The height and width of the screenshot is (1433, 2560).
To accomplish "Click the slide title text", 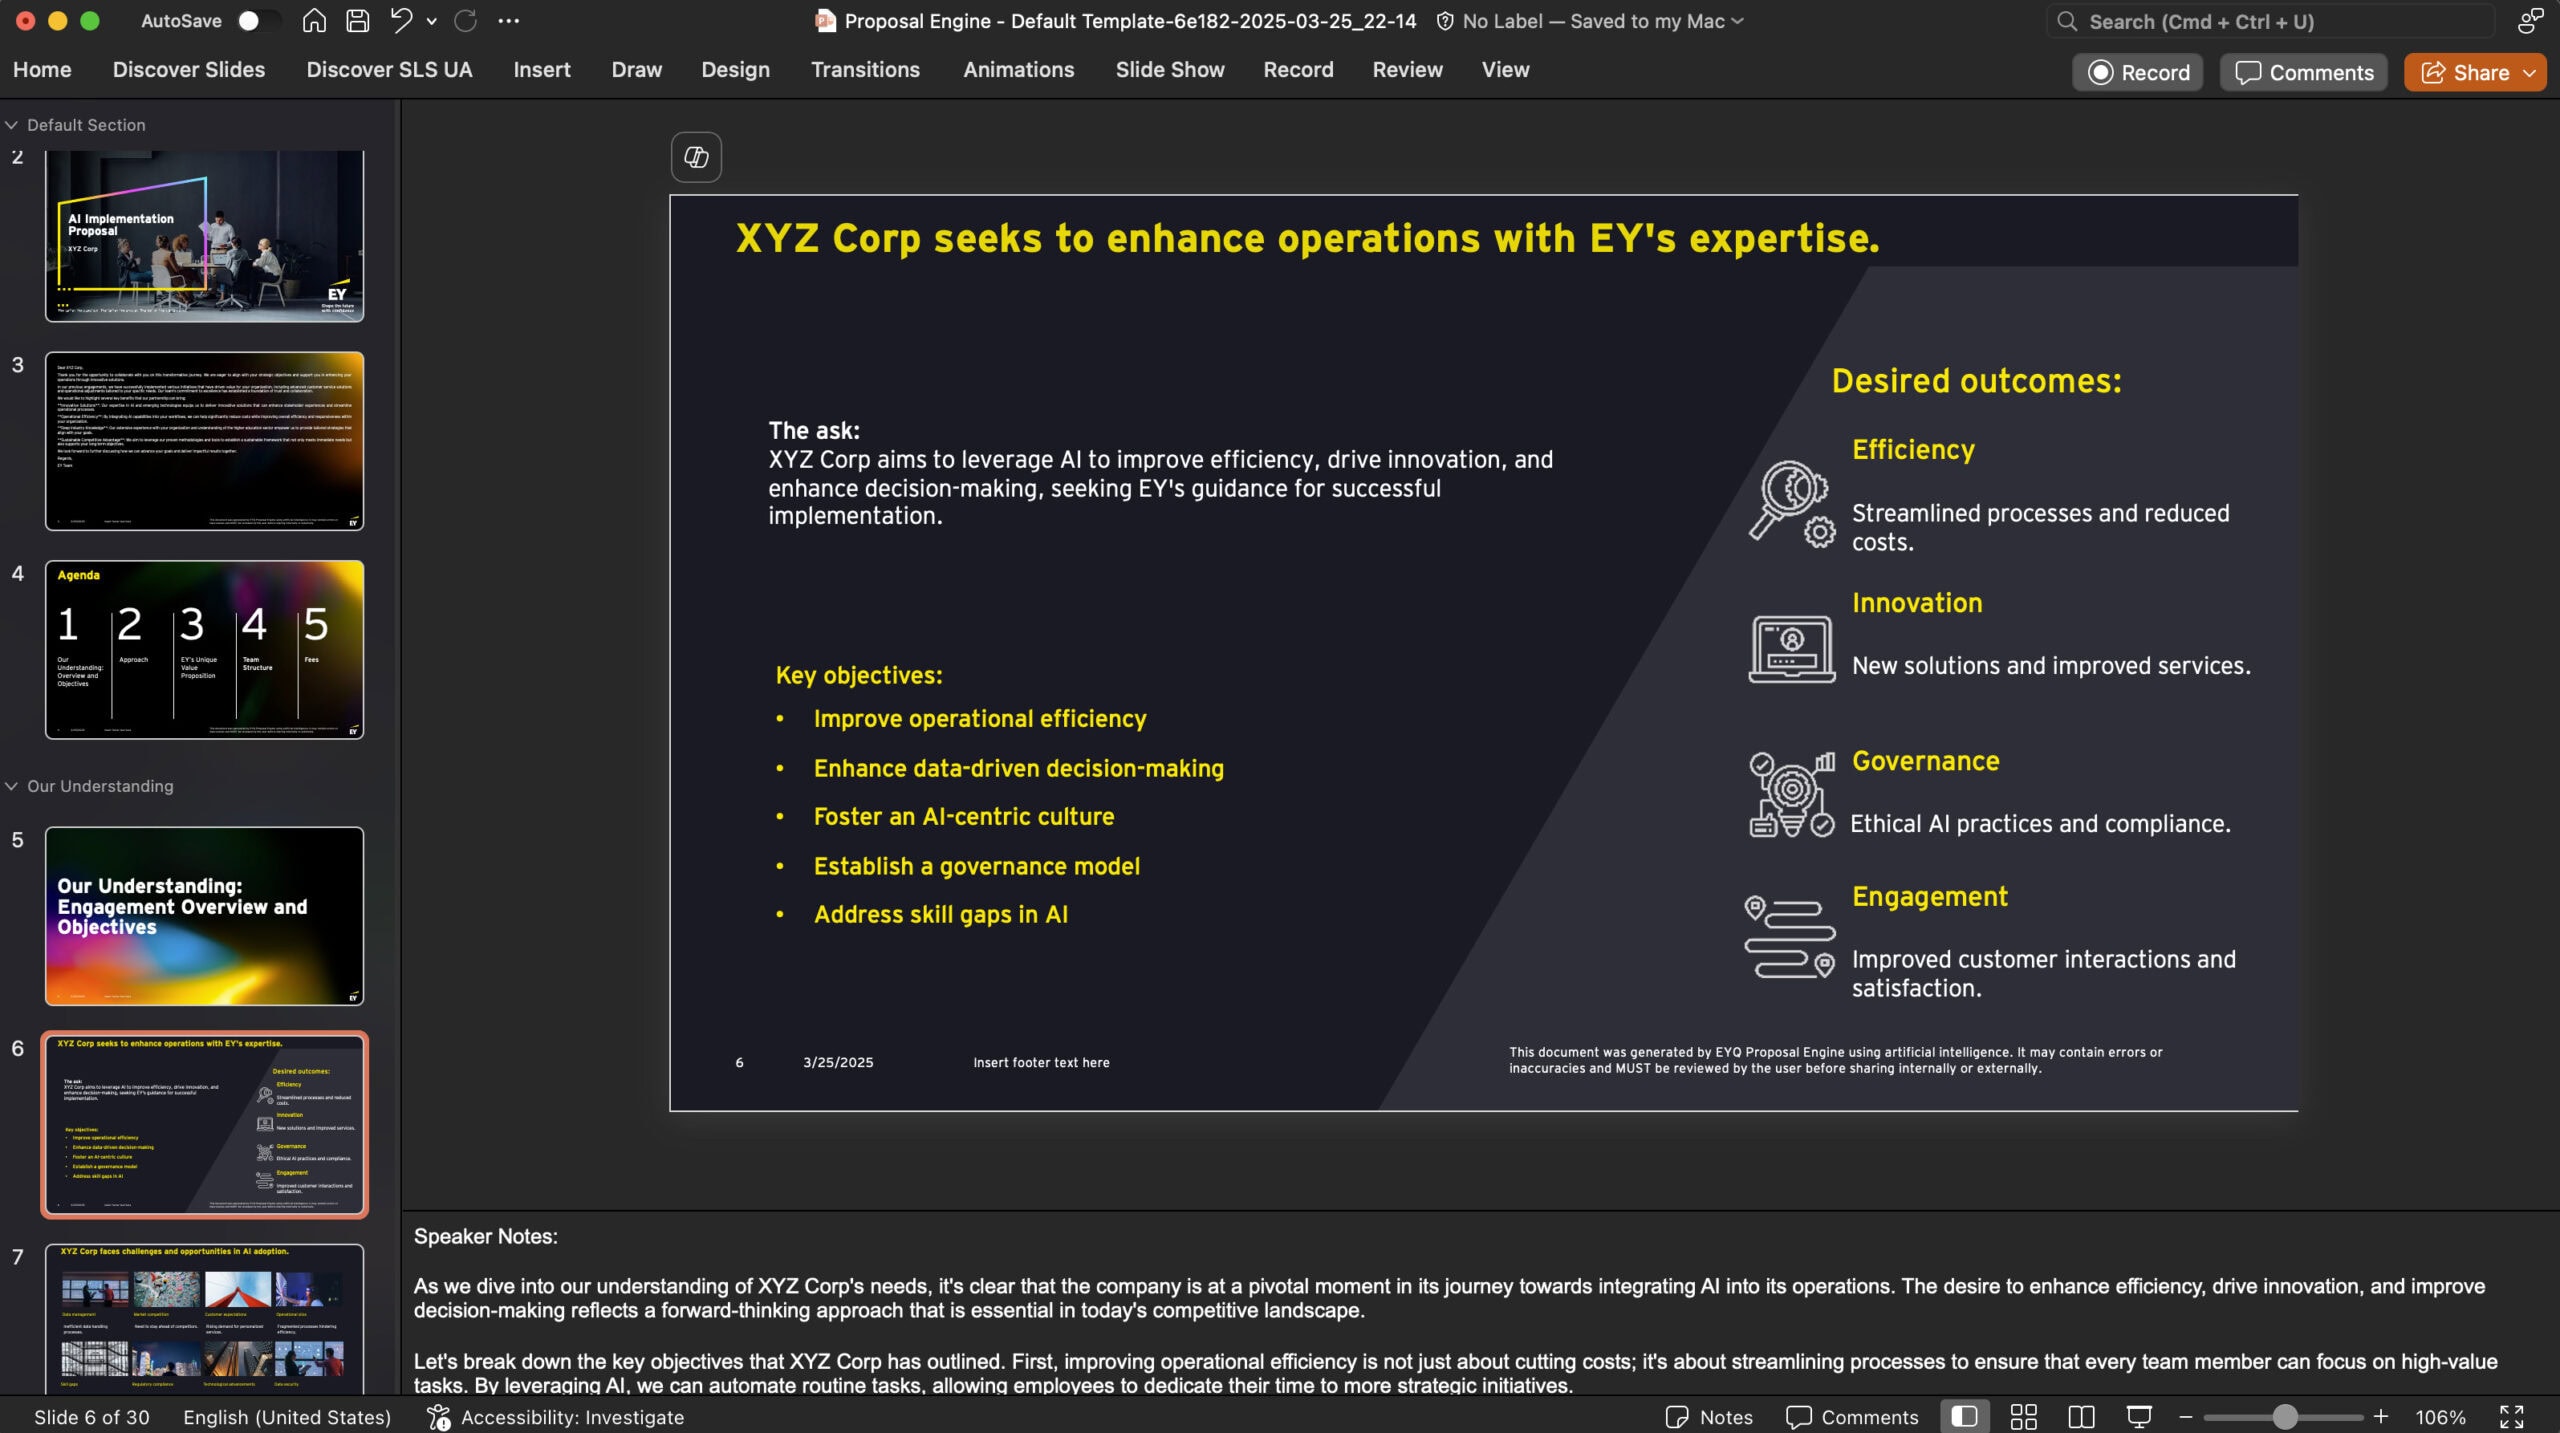I will pos(1307,239).
